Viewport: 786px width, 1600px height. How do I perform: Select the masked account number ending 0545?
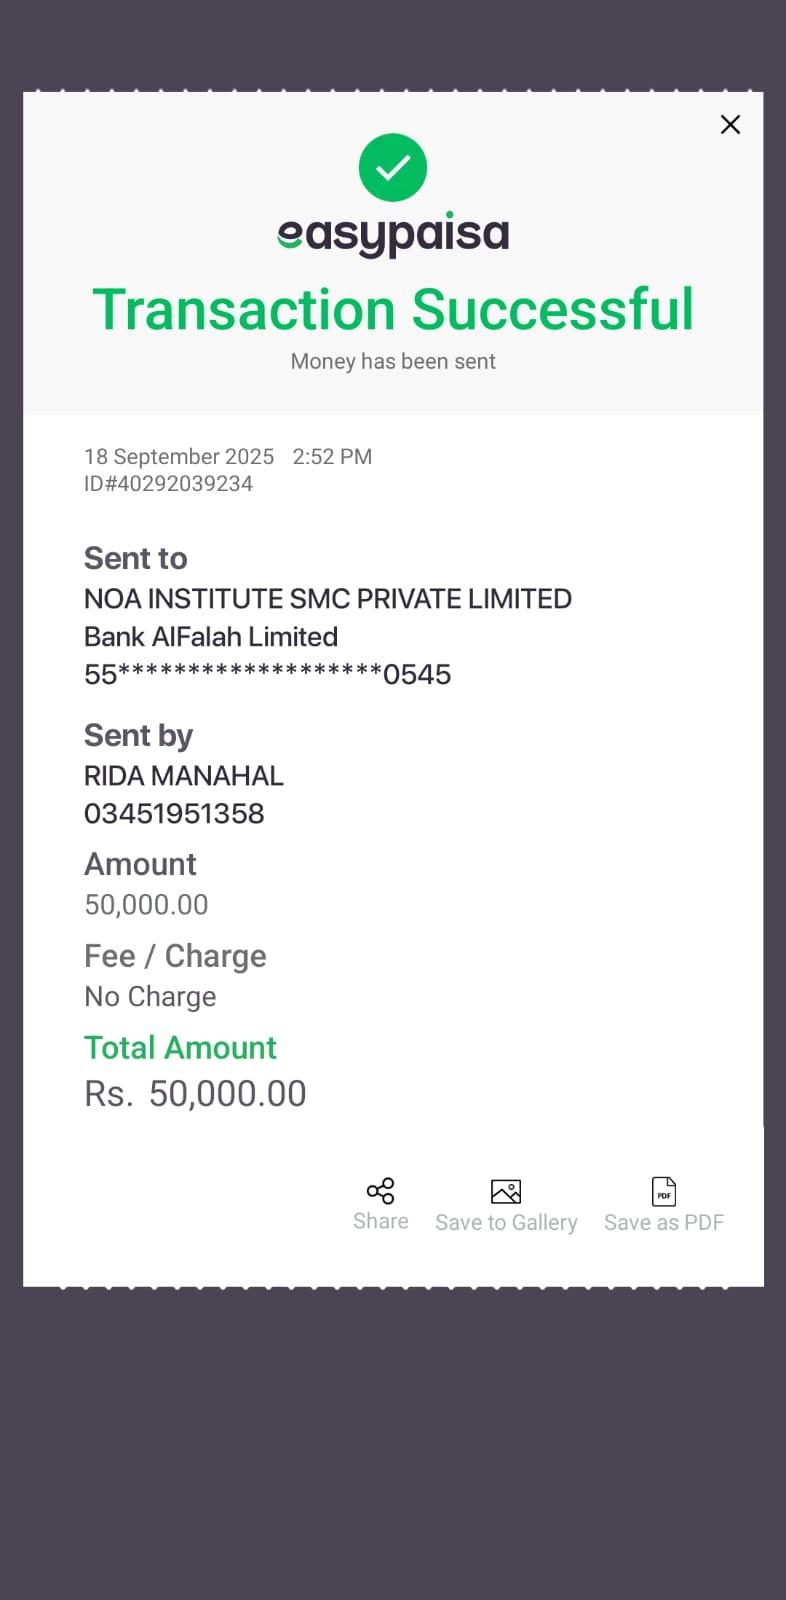pyautogui.click(x=267, y=675)
